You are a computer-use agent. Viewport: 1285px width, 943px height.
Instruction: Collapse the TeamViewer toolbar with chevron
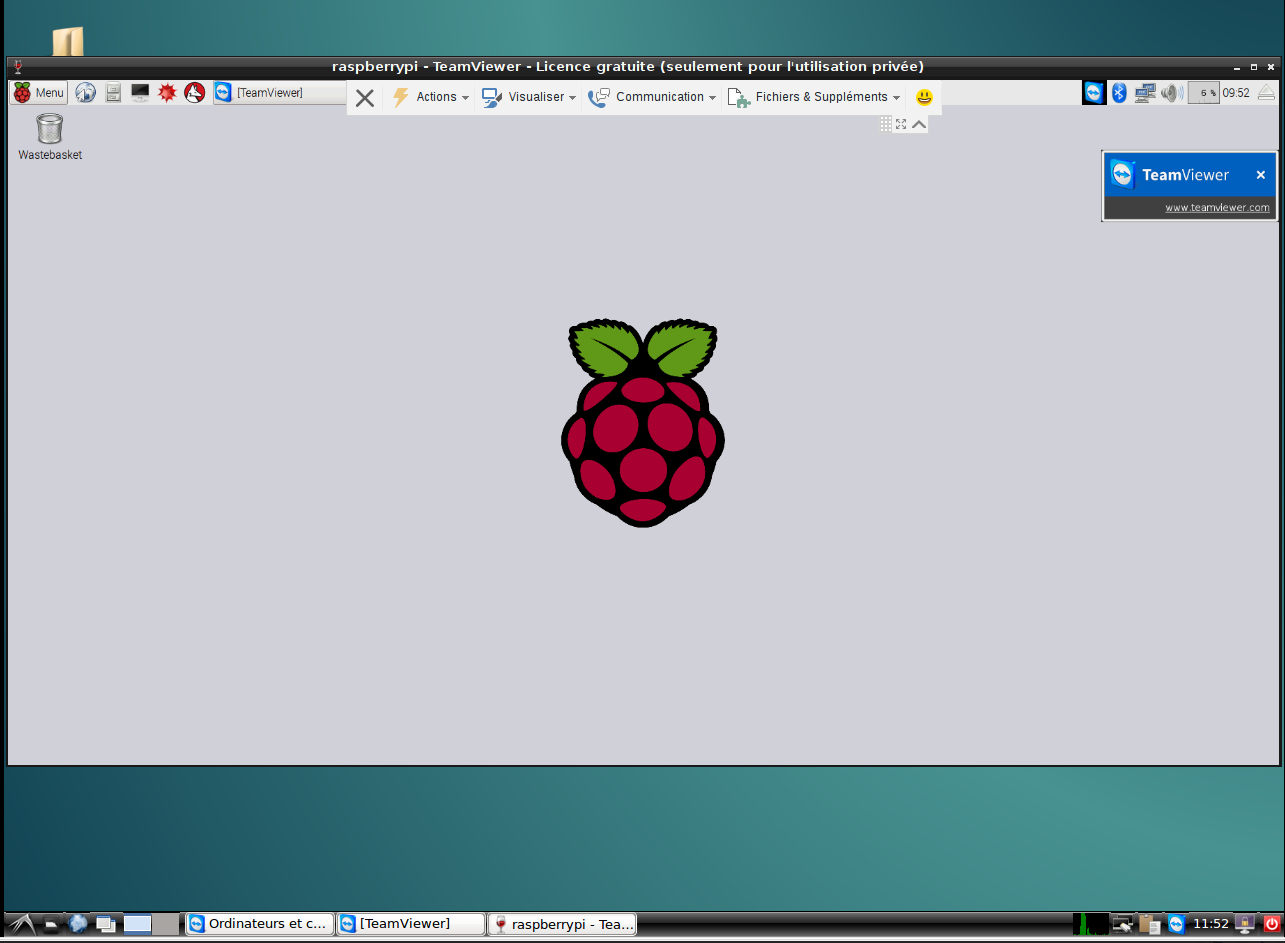click(918, 124)
